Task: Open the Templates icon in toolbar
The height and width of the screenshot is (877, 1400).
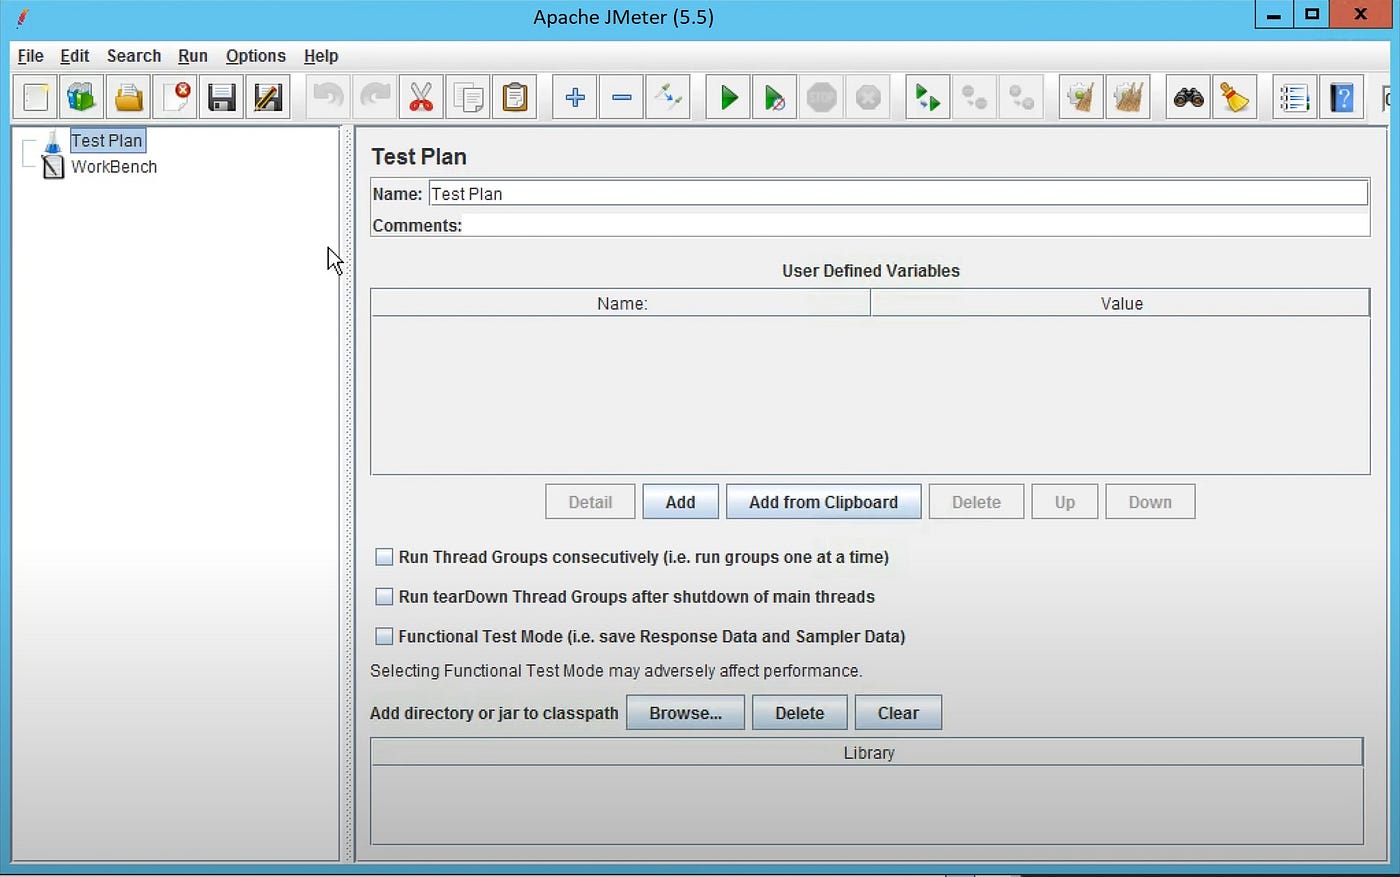Action: [x=82, y=97]
